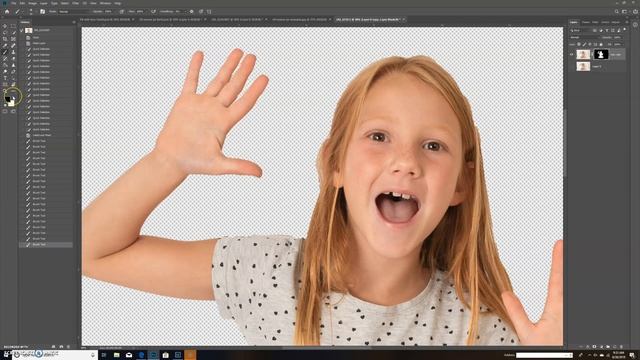The width and height of the screenshot is (640, 360).
Task: Open the Flow value dropdown
Action: pos(146,11)
